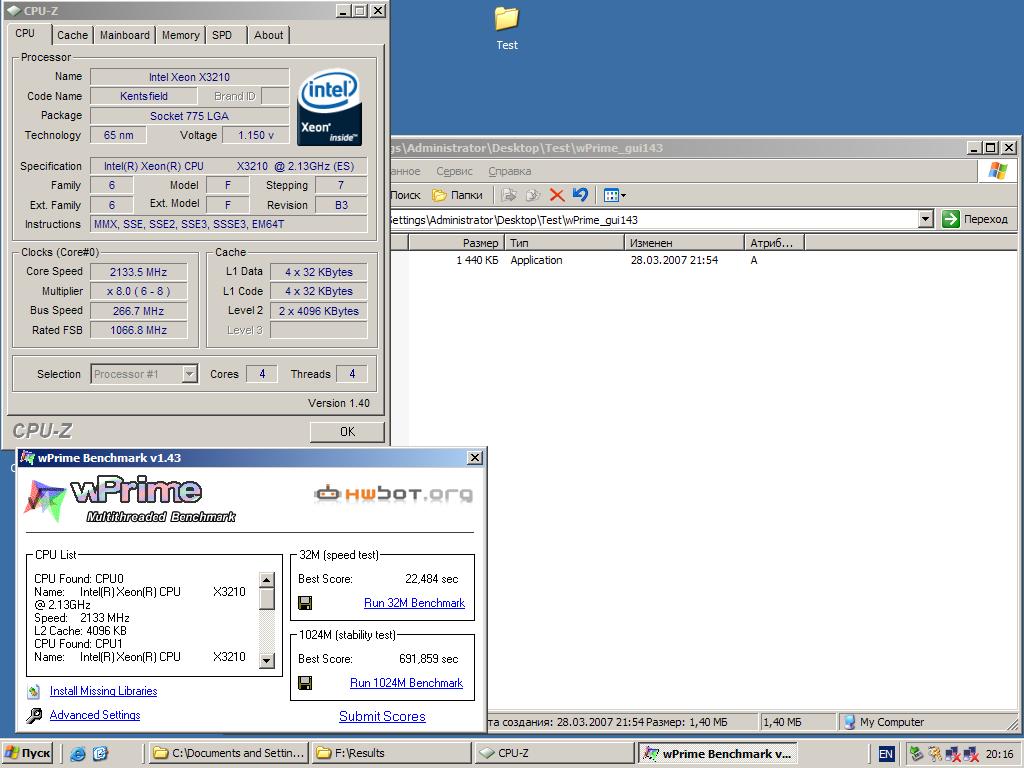Click the blue Undo arrow in Explorer toolbar
Image resolution: width=1024 pixels, height=768 pixels.
click(x=579, y=195)
